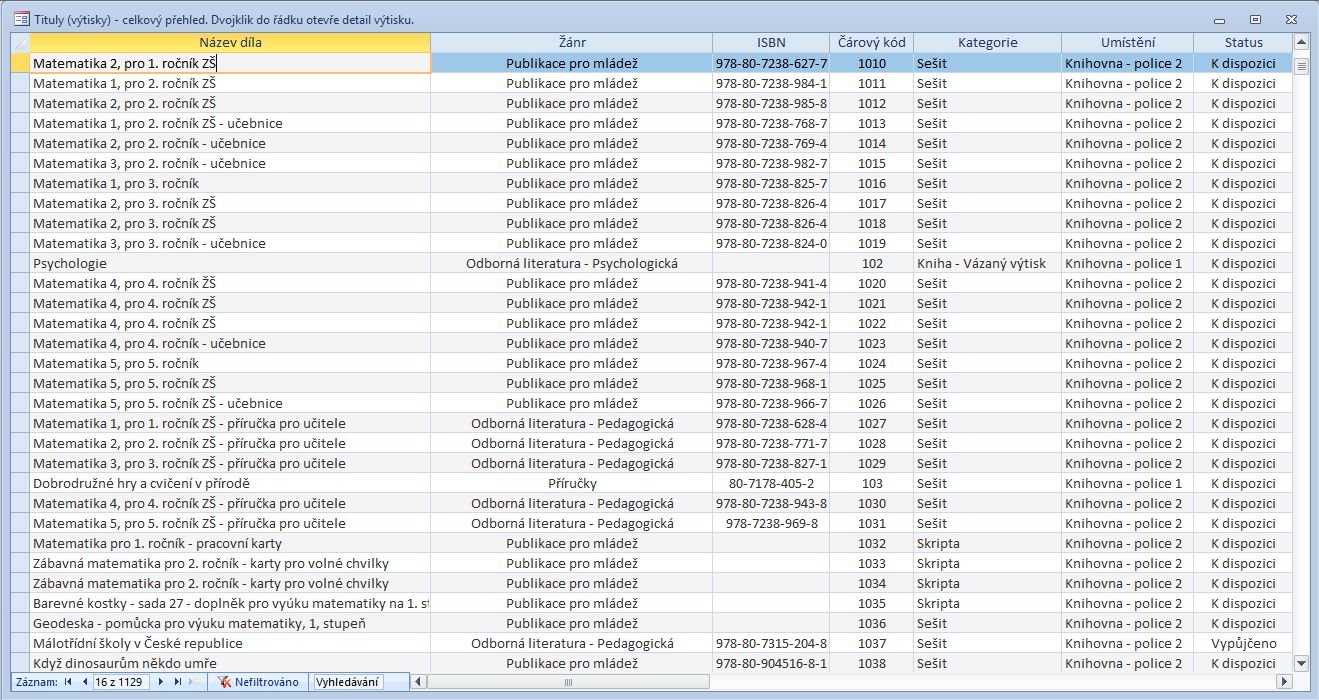The width and height of the screenshot is (1319, 700).
Task: Click the Název díla column header
Action: coord(230,43)
